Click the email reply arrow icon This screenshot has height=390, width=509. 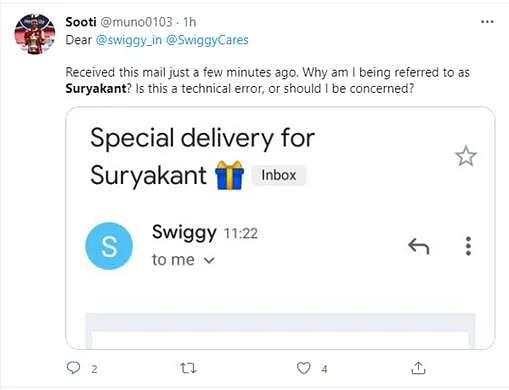419,246
